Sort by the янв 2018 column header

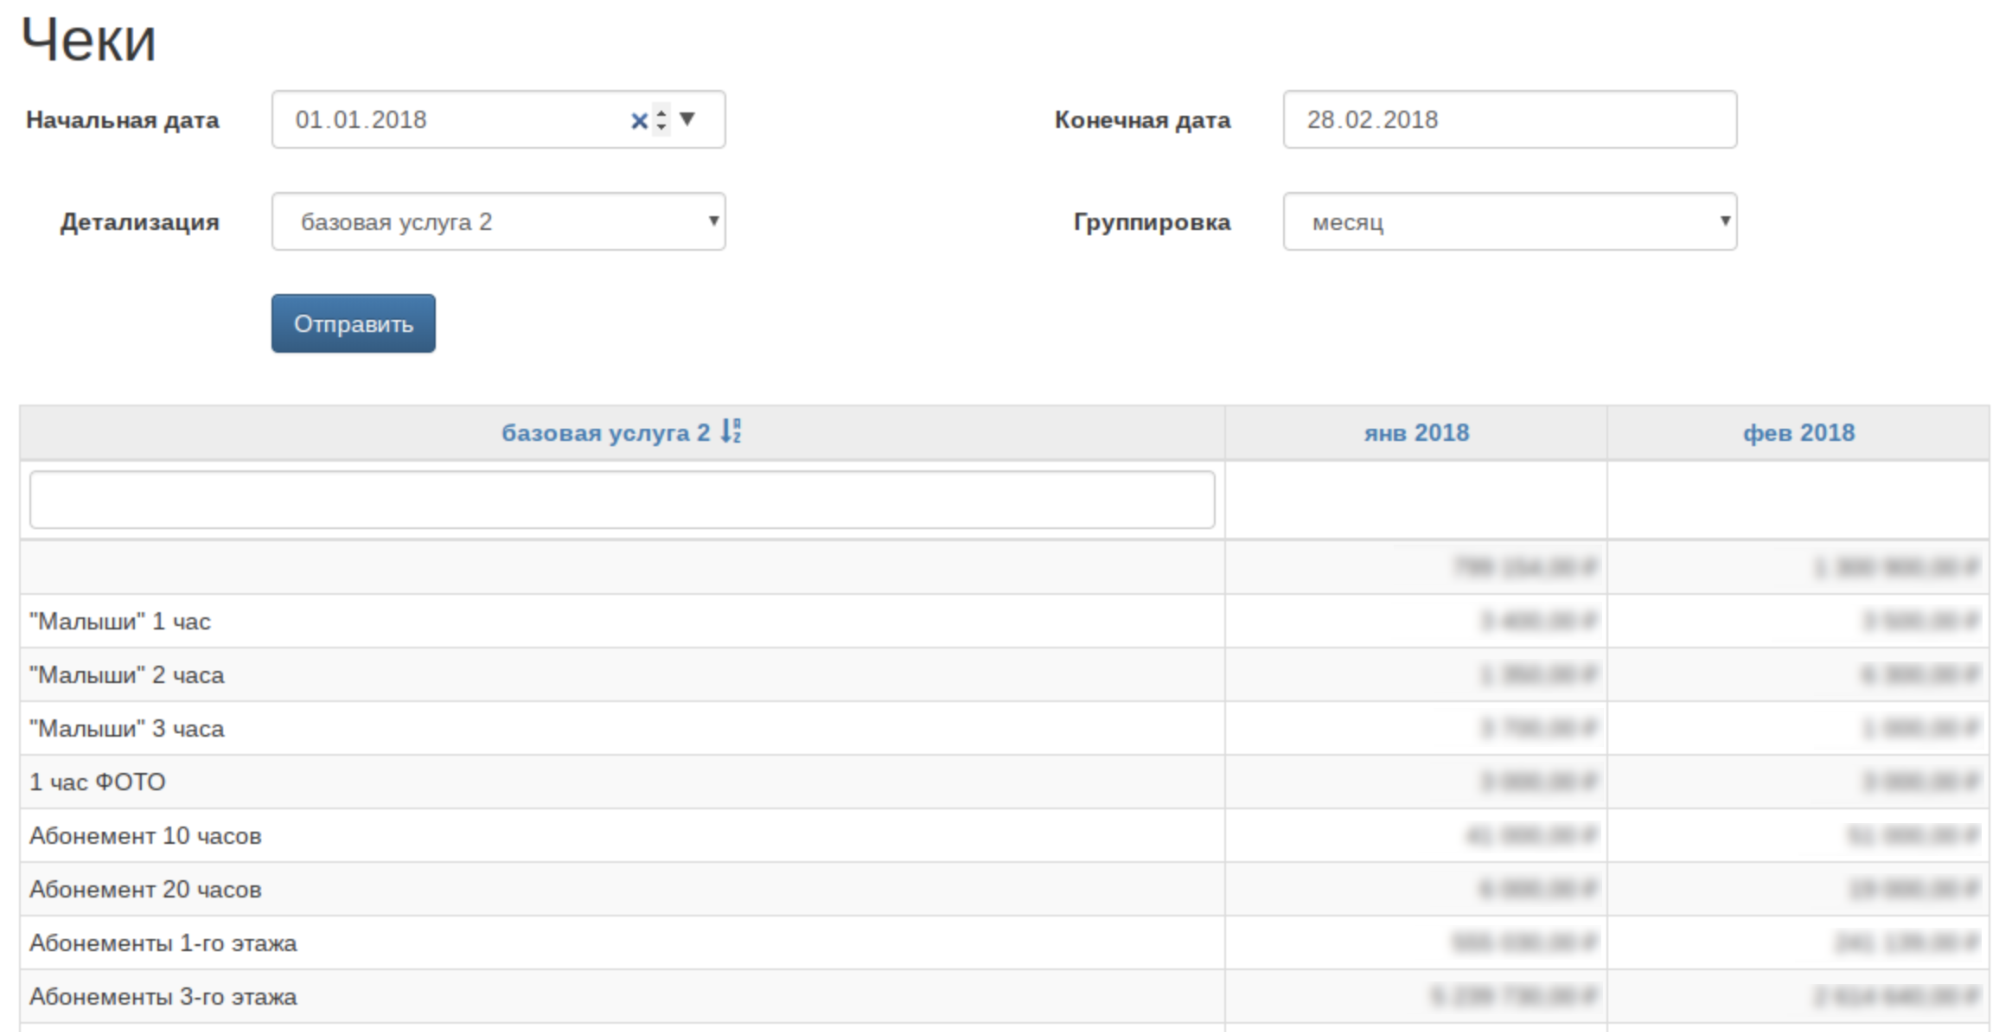pos(1416,433)
